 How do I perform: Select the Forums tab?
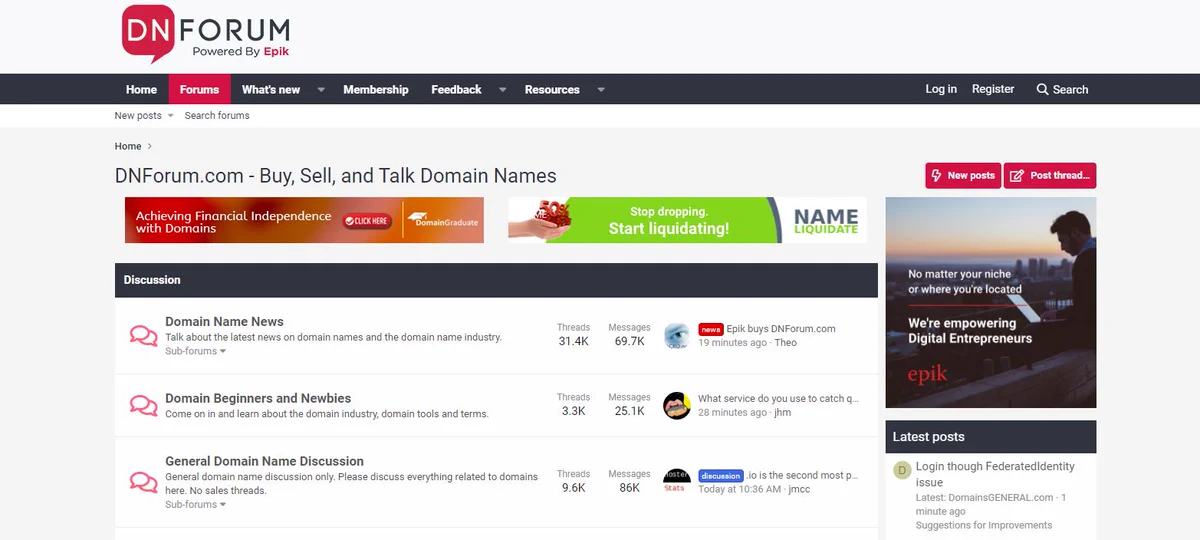pos(199,89)
